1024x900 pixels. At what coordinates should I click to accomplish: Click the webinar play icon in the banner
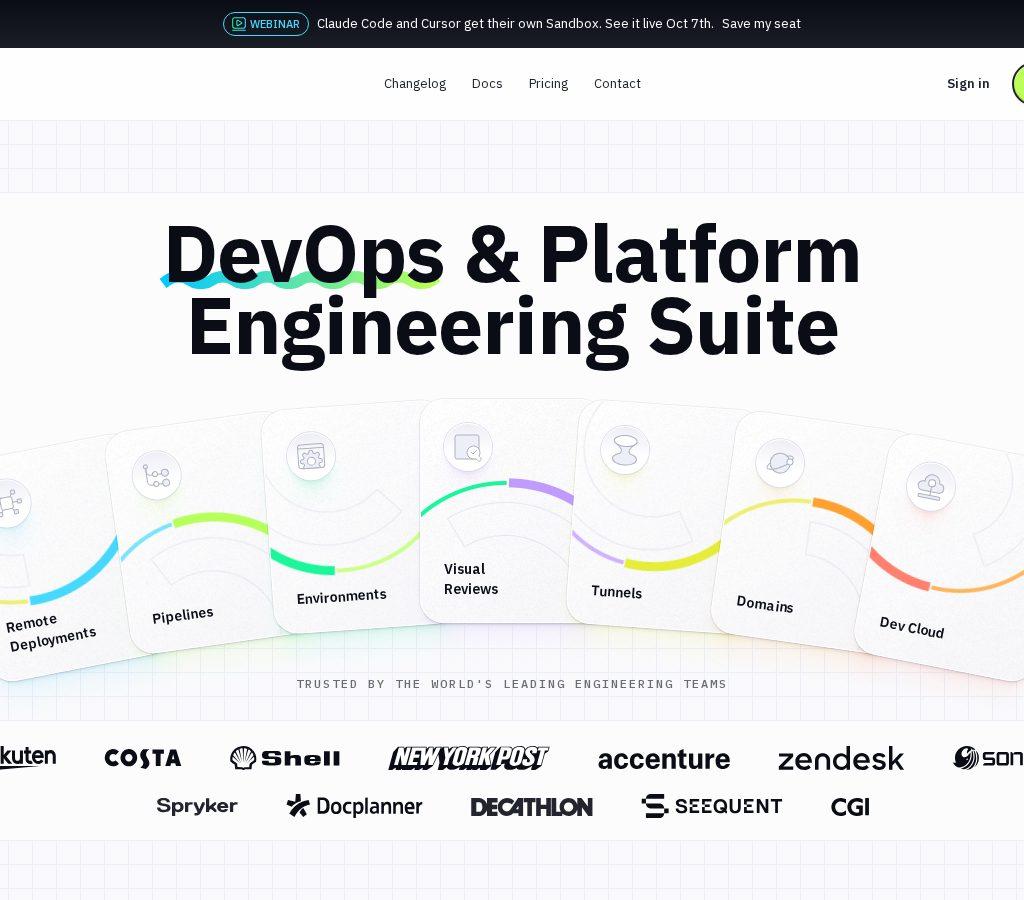tap(239, 24)
